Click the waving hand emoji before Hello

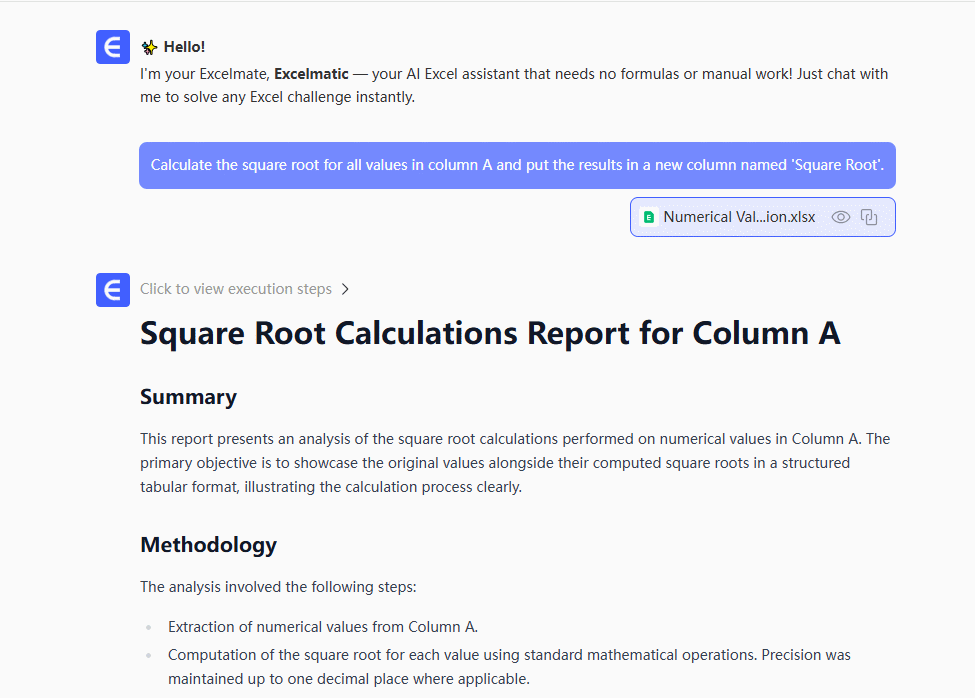(149, 47)
